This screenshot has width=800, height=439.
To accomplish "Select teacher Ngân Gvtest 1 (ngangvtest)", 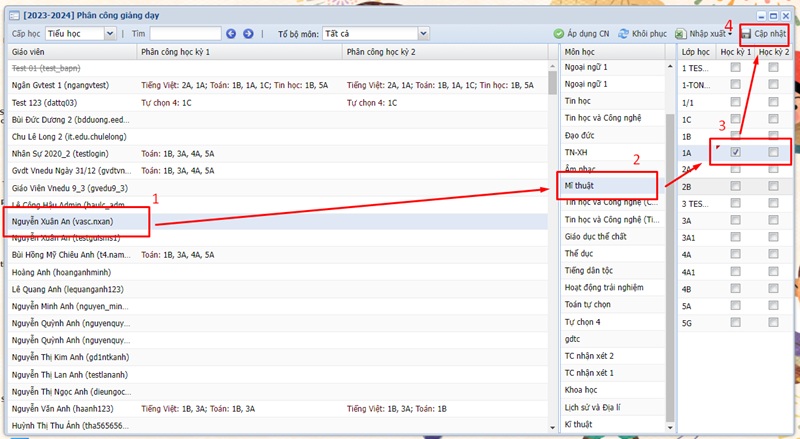I will tap(60, 85).
